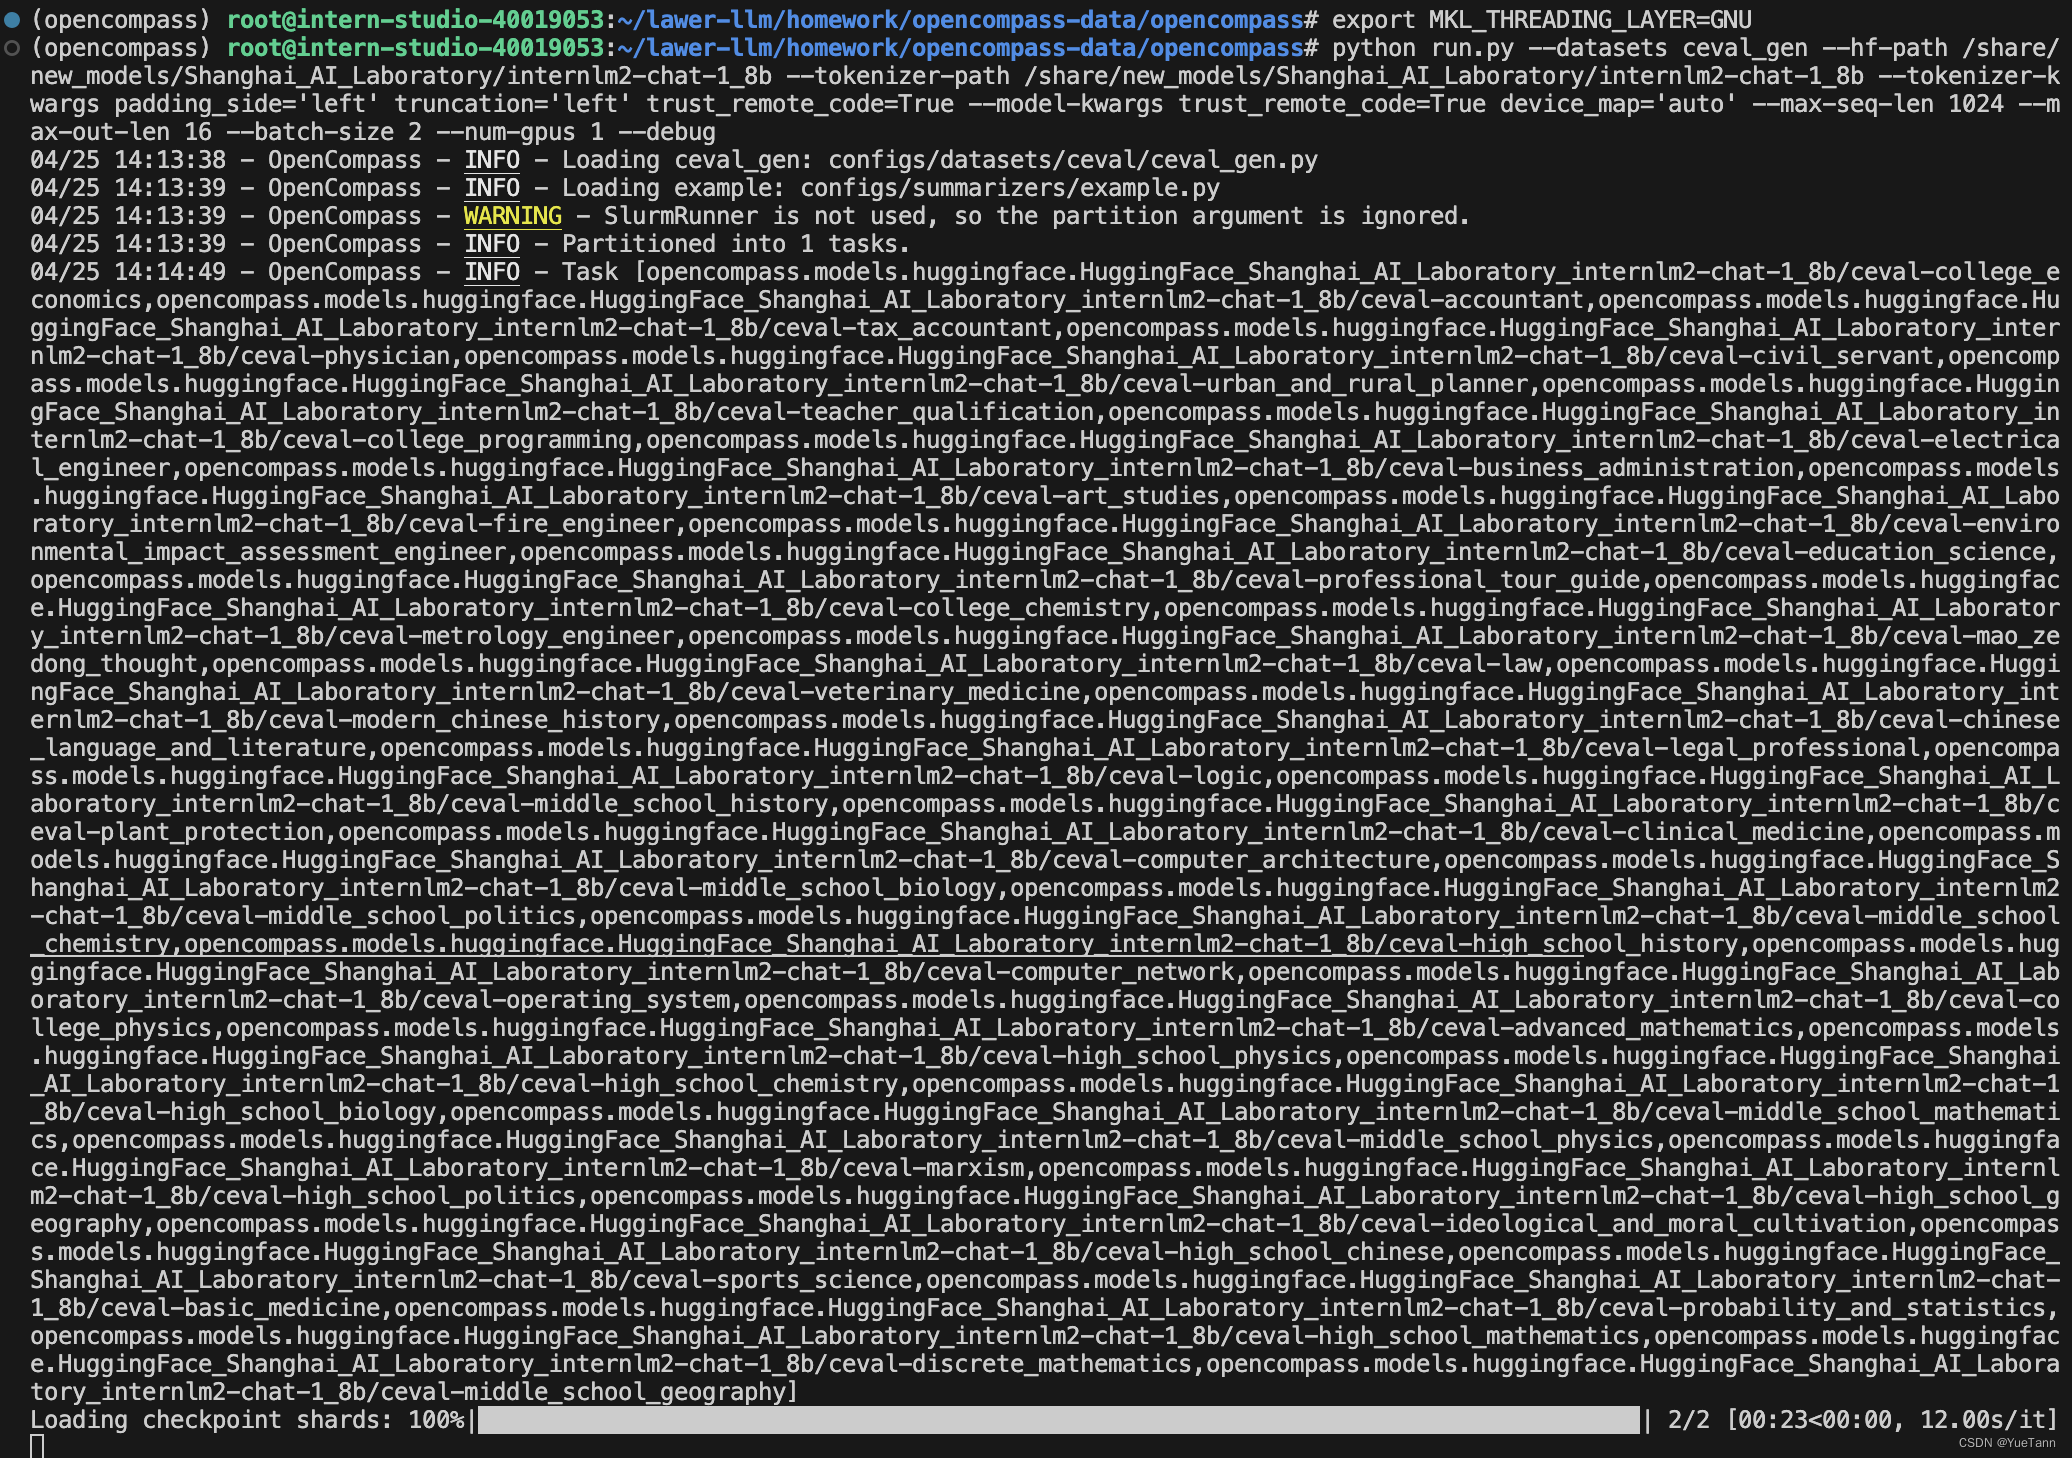Viewport: 2072px width, 1458px height.
Task: Click 'python run.py --datasets ceval_gen' command text
Action: [1570, 48]
